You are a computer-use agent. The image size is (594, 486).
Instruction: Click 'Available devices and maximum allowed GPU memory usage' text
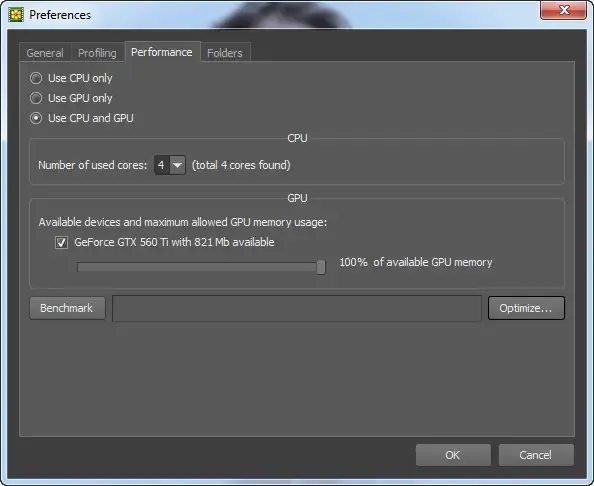[x=183, y=222]
